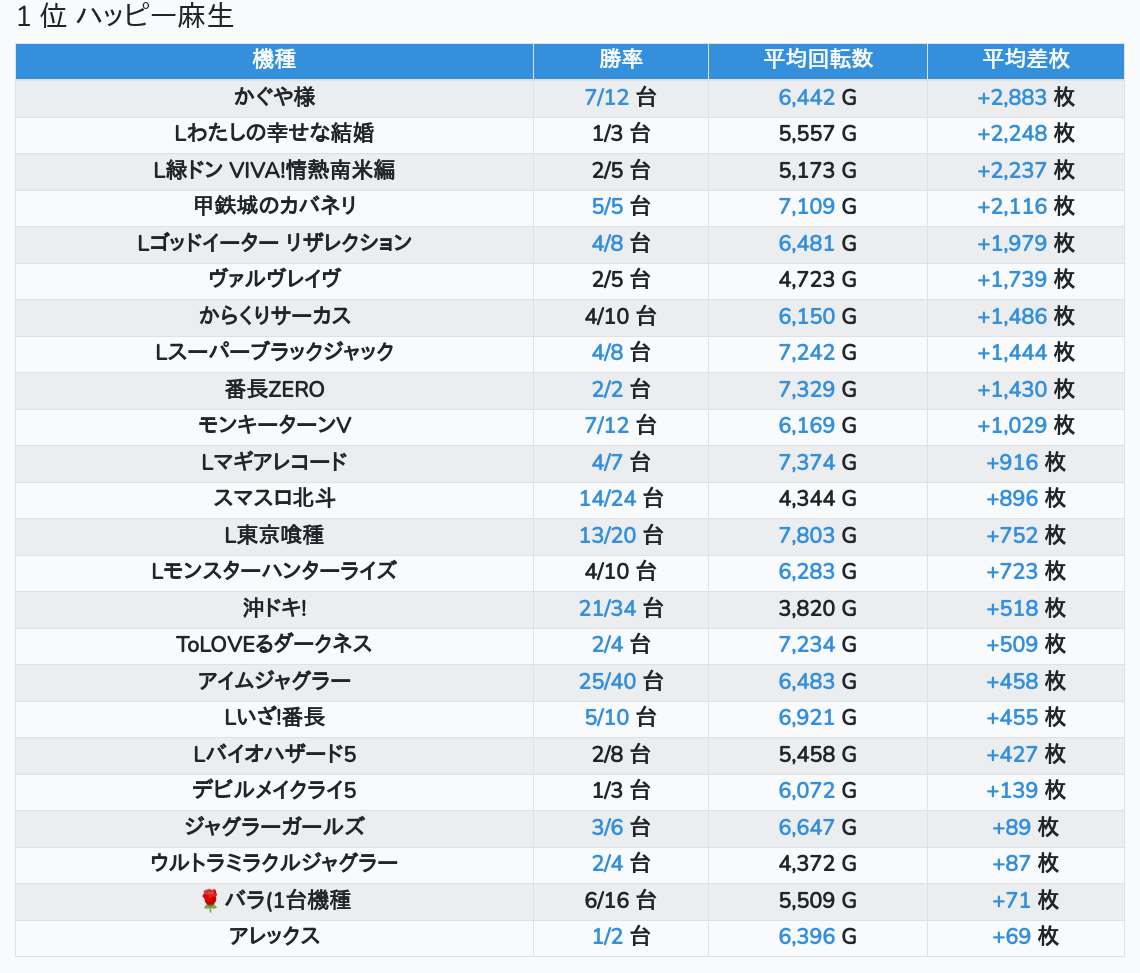This screenshot has height=973, width=1140.
Task: Click the 6,396 G average spins value
Action: pos(818,937)
